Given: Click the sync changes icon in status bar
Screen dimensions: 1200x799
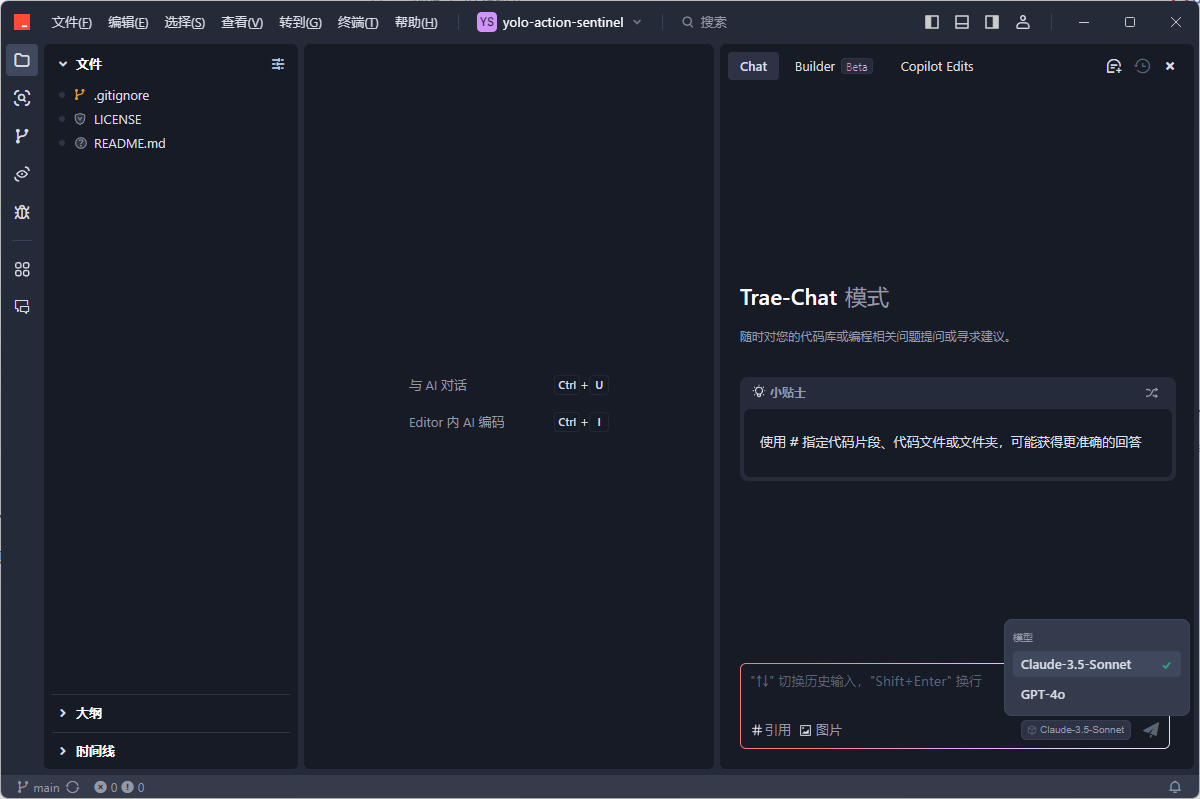Looking at the screenshot, I should click(73, 787).
